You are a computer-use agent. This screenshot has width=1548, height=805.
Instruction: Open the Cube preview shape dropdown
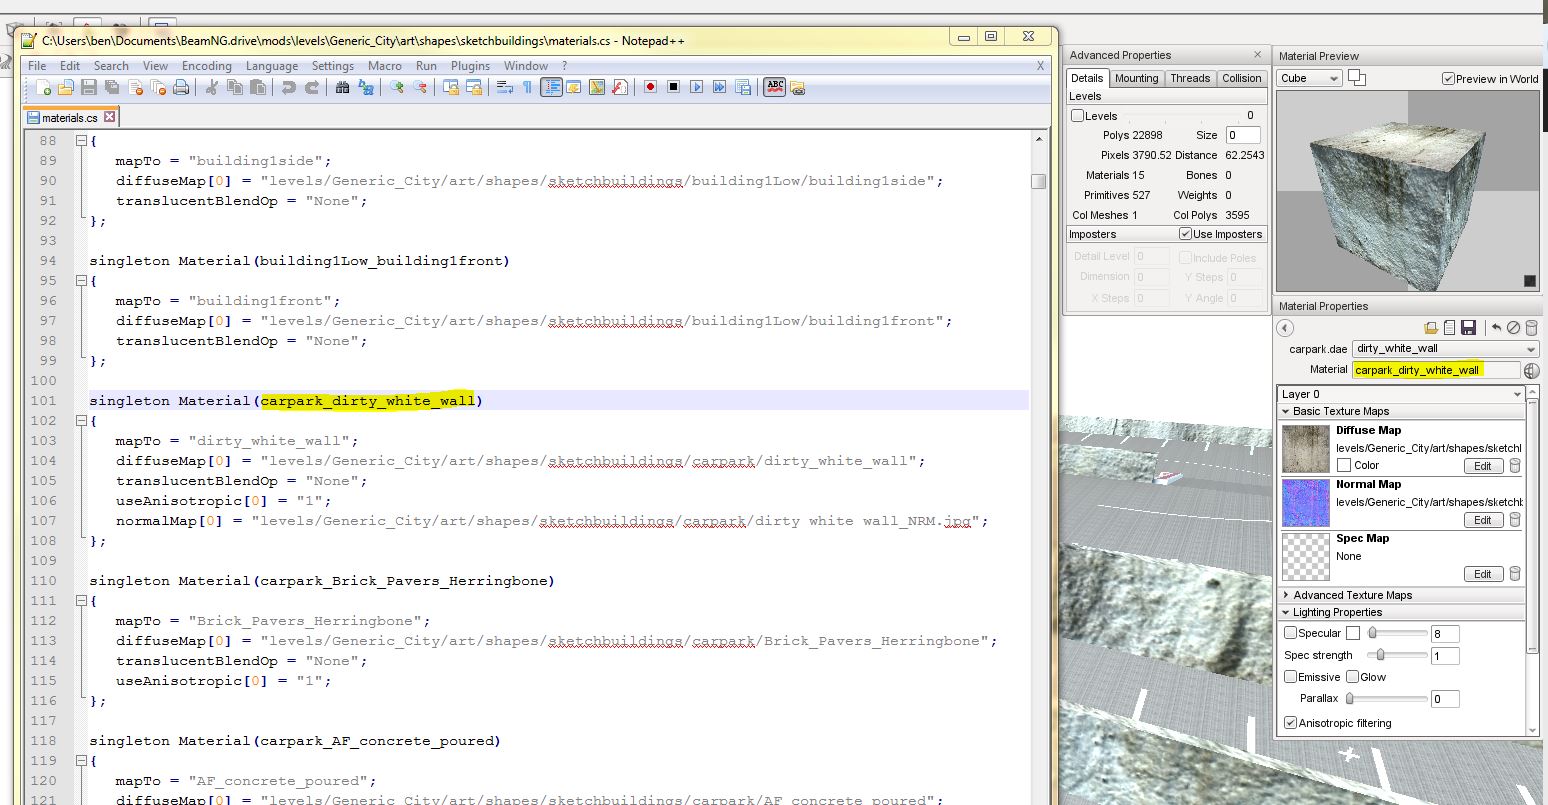tap(1309, 78)
